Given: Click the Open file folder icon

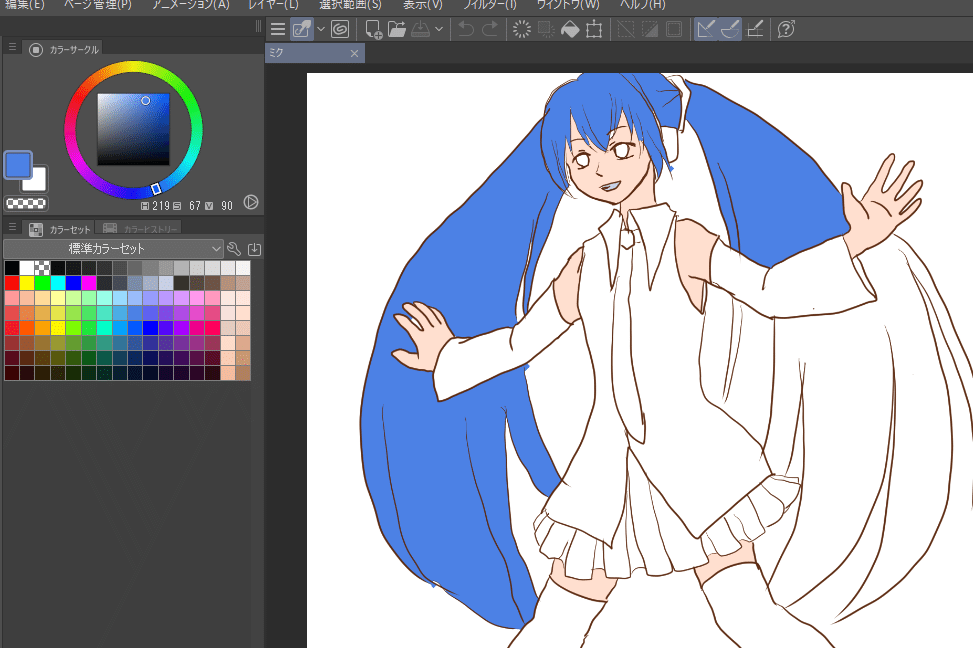Looking at the screenshot, I should (397, 29).
